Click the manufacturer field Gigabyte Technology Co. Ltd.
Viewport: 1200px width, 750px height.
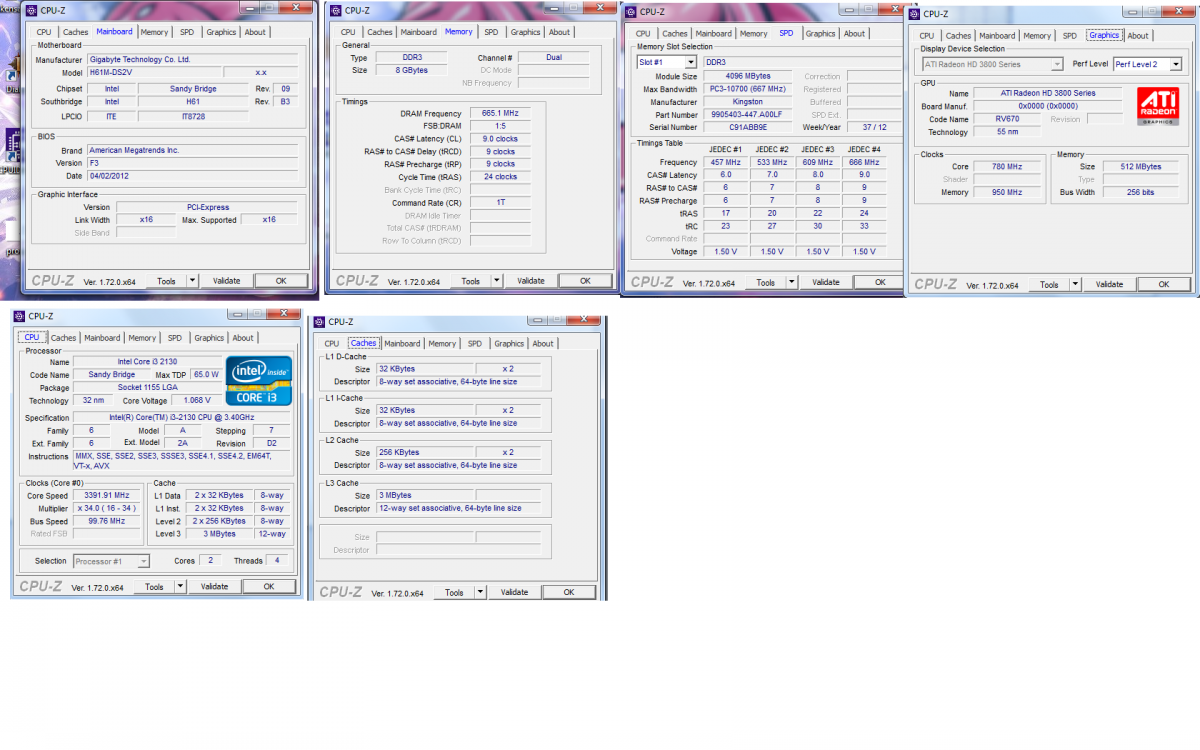tap(194, 59)
